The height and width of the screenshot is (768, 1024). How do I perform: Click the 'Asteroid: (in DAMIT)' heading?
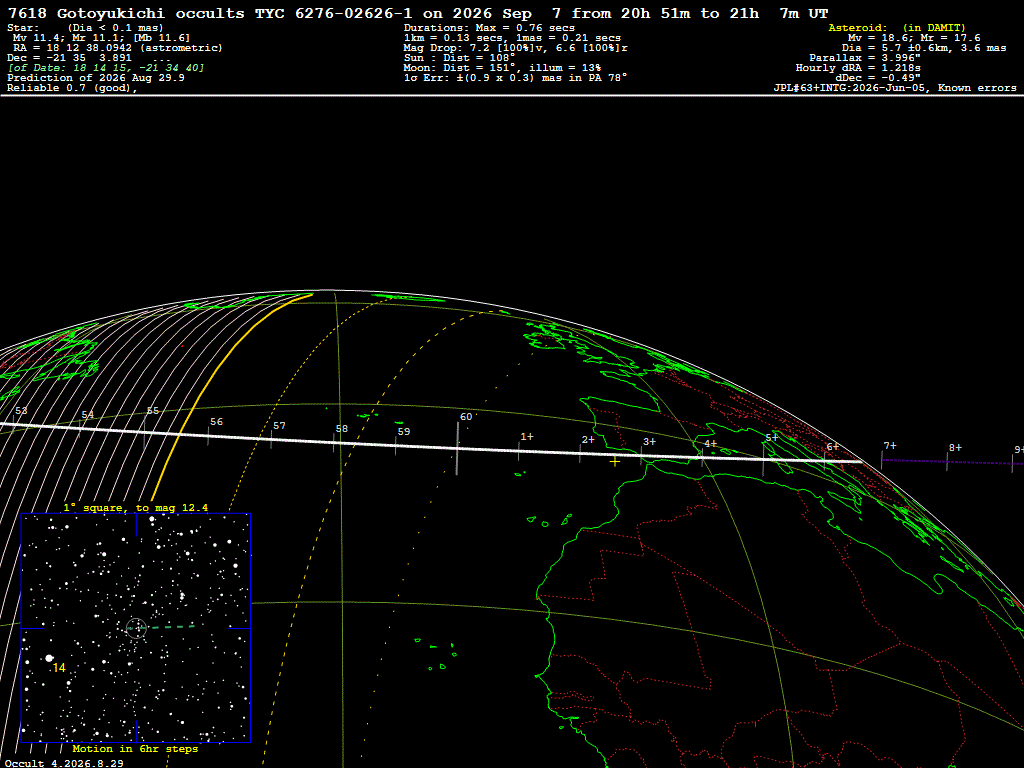(x=897, y=27)
